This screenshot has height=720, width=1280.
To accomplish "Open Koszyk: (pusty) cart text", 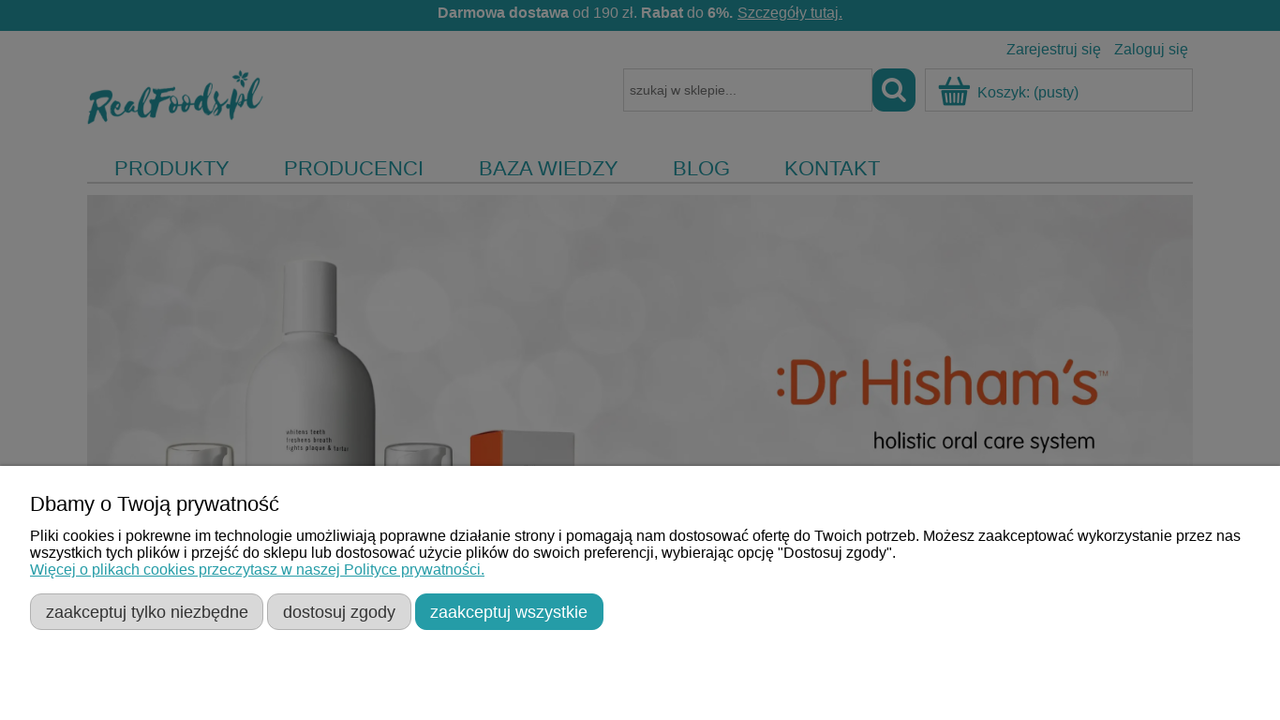I will click(1028, 92).
